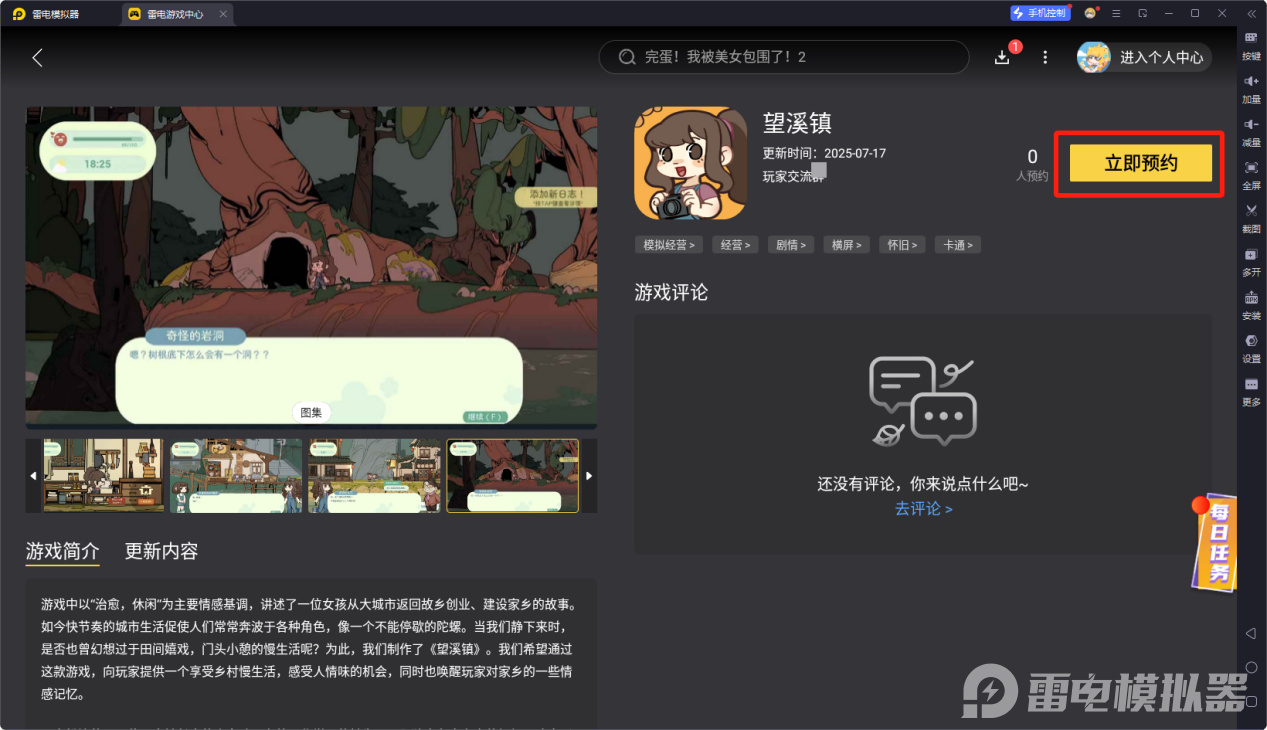Image resolution: width=1267 pixels, height=730 pixels.
Task: Click the game search input field
Action: [x=783, y=57]
